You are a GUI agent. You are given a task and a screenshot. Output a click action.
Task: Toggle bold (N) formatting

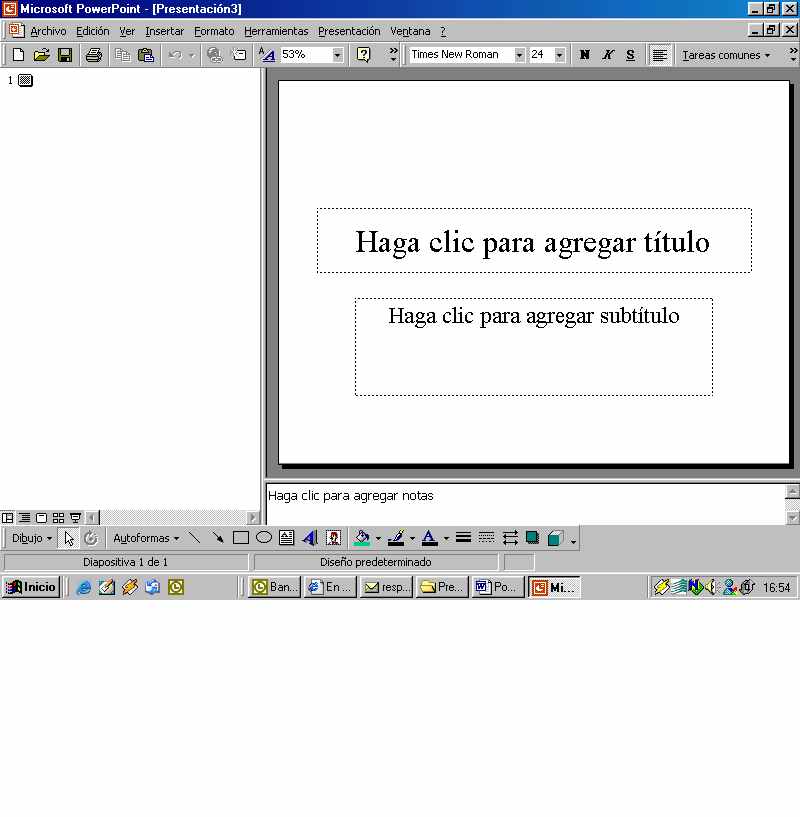(x=585, y=55)
